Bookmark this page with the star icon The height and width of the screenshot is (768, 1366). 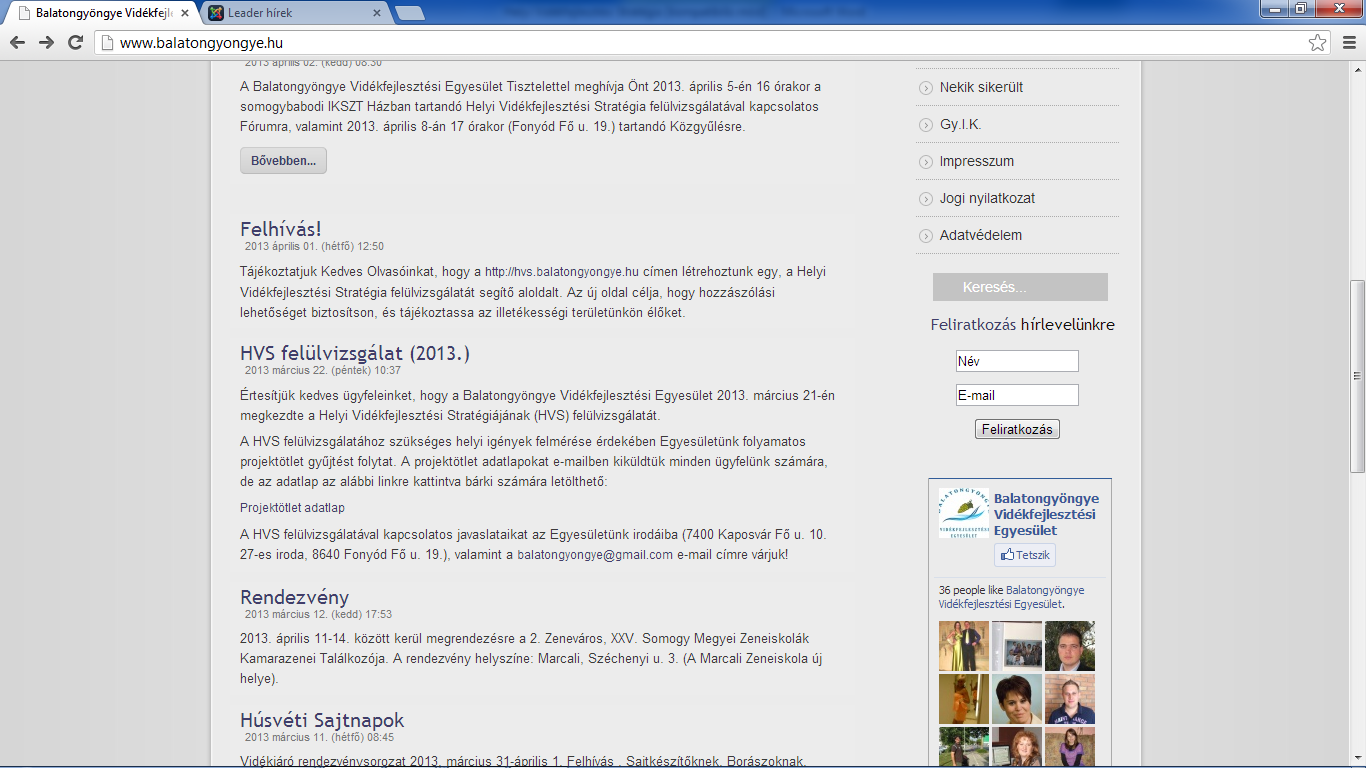pos(1318,43)
